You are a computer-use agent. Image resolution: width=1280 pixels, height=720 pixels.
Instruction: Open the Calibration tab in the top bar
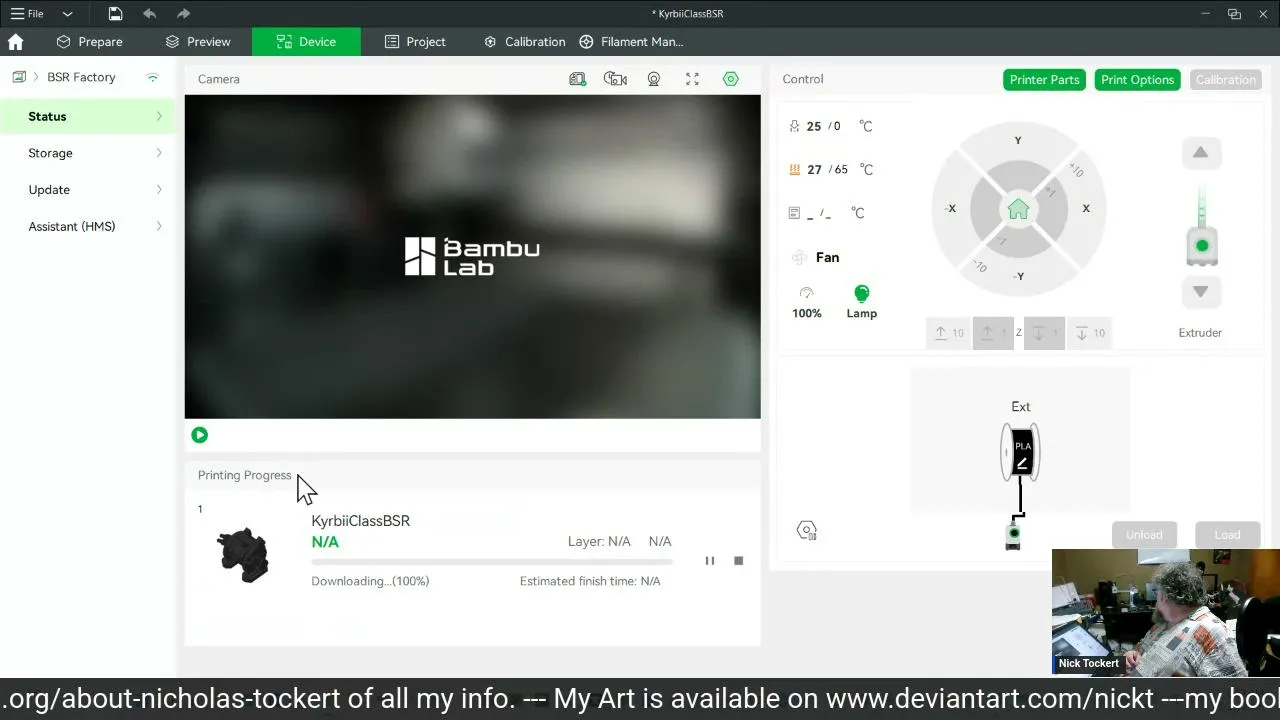(x=525, y=42)
